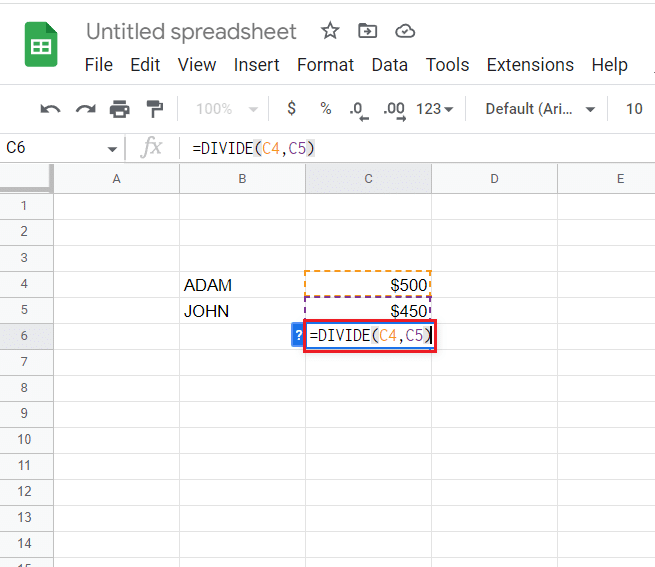Open the Edit menu
Image resolution: width=655 pixels, height=567 pixels.
click(x=145, y=65)
